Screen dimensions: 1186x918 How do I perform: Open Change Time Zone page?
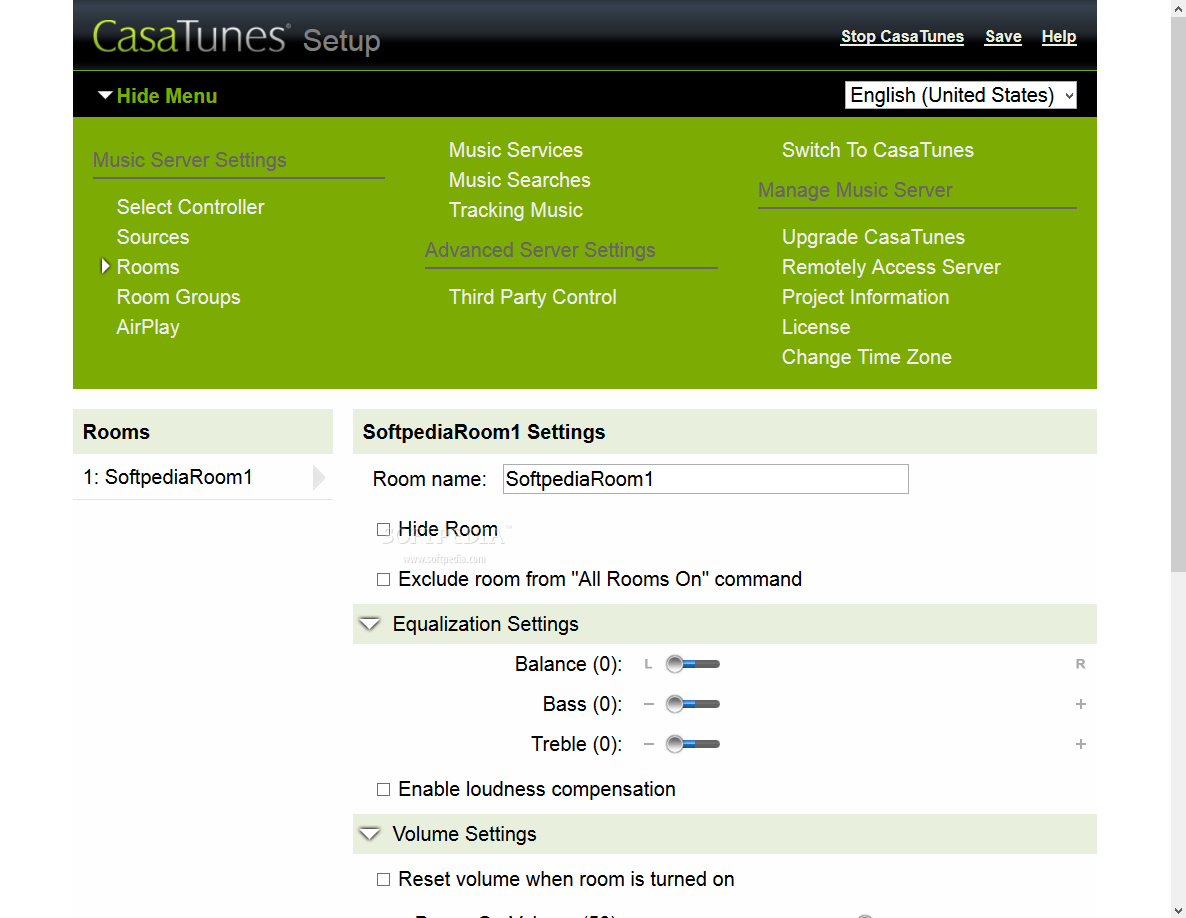tap(867, 357)
